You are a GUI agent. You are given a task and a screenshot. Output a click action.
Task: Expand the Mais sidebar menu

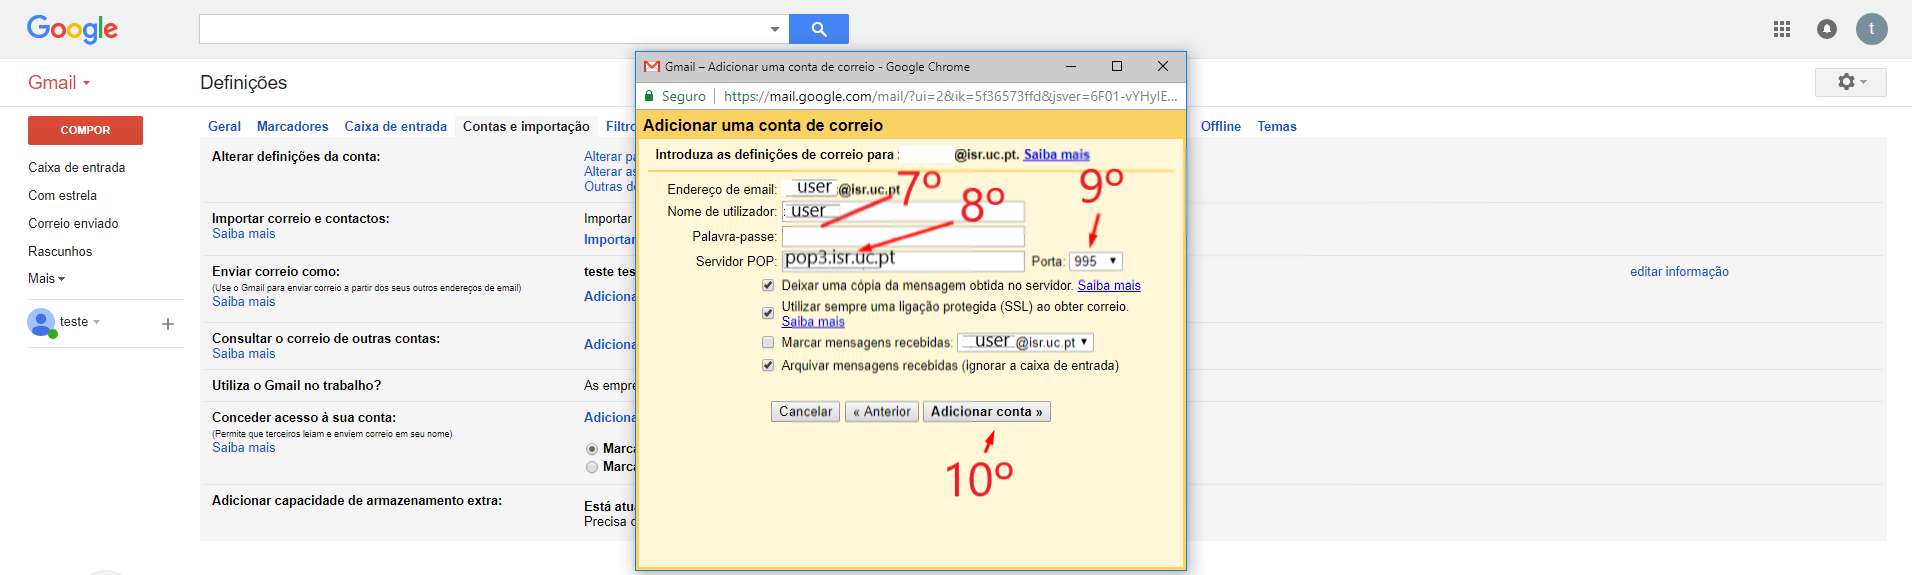pyautogui.click(x=46, y=279)
